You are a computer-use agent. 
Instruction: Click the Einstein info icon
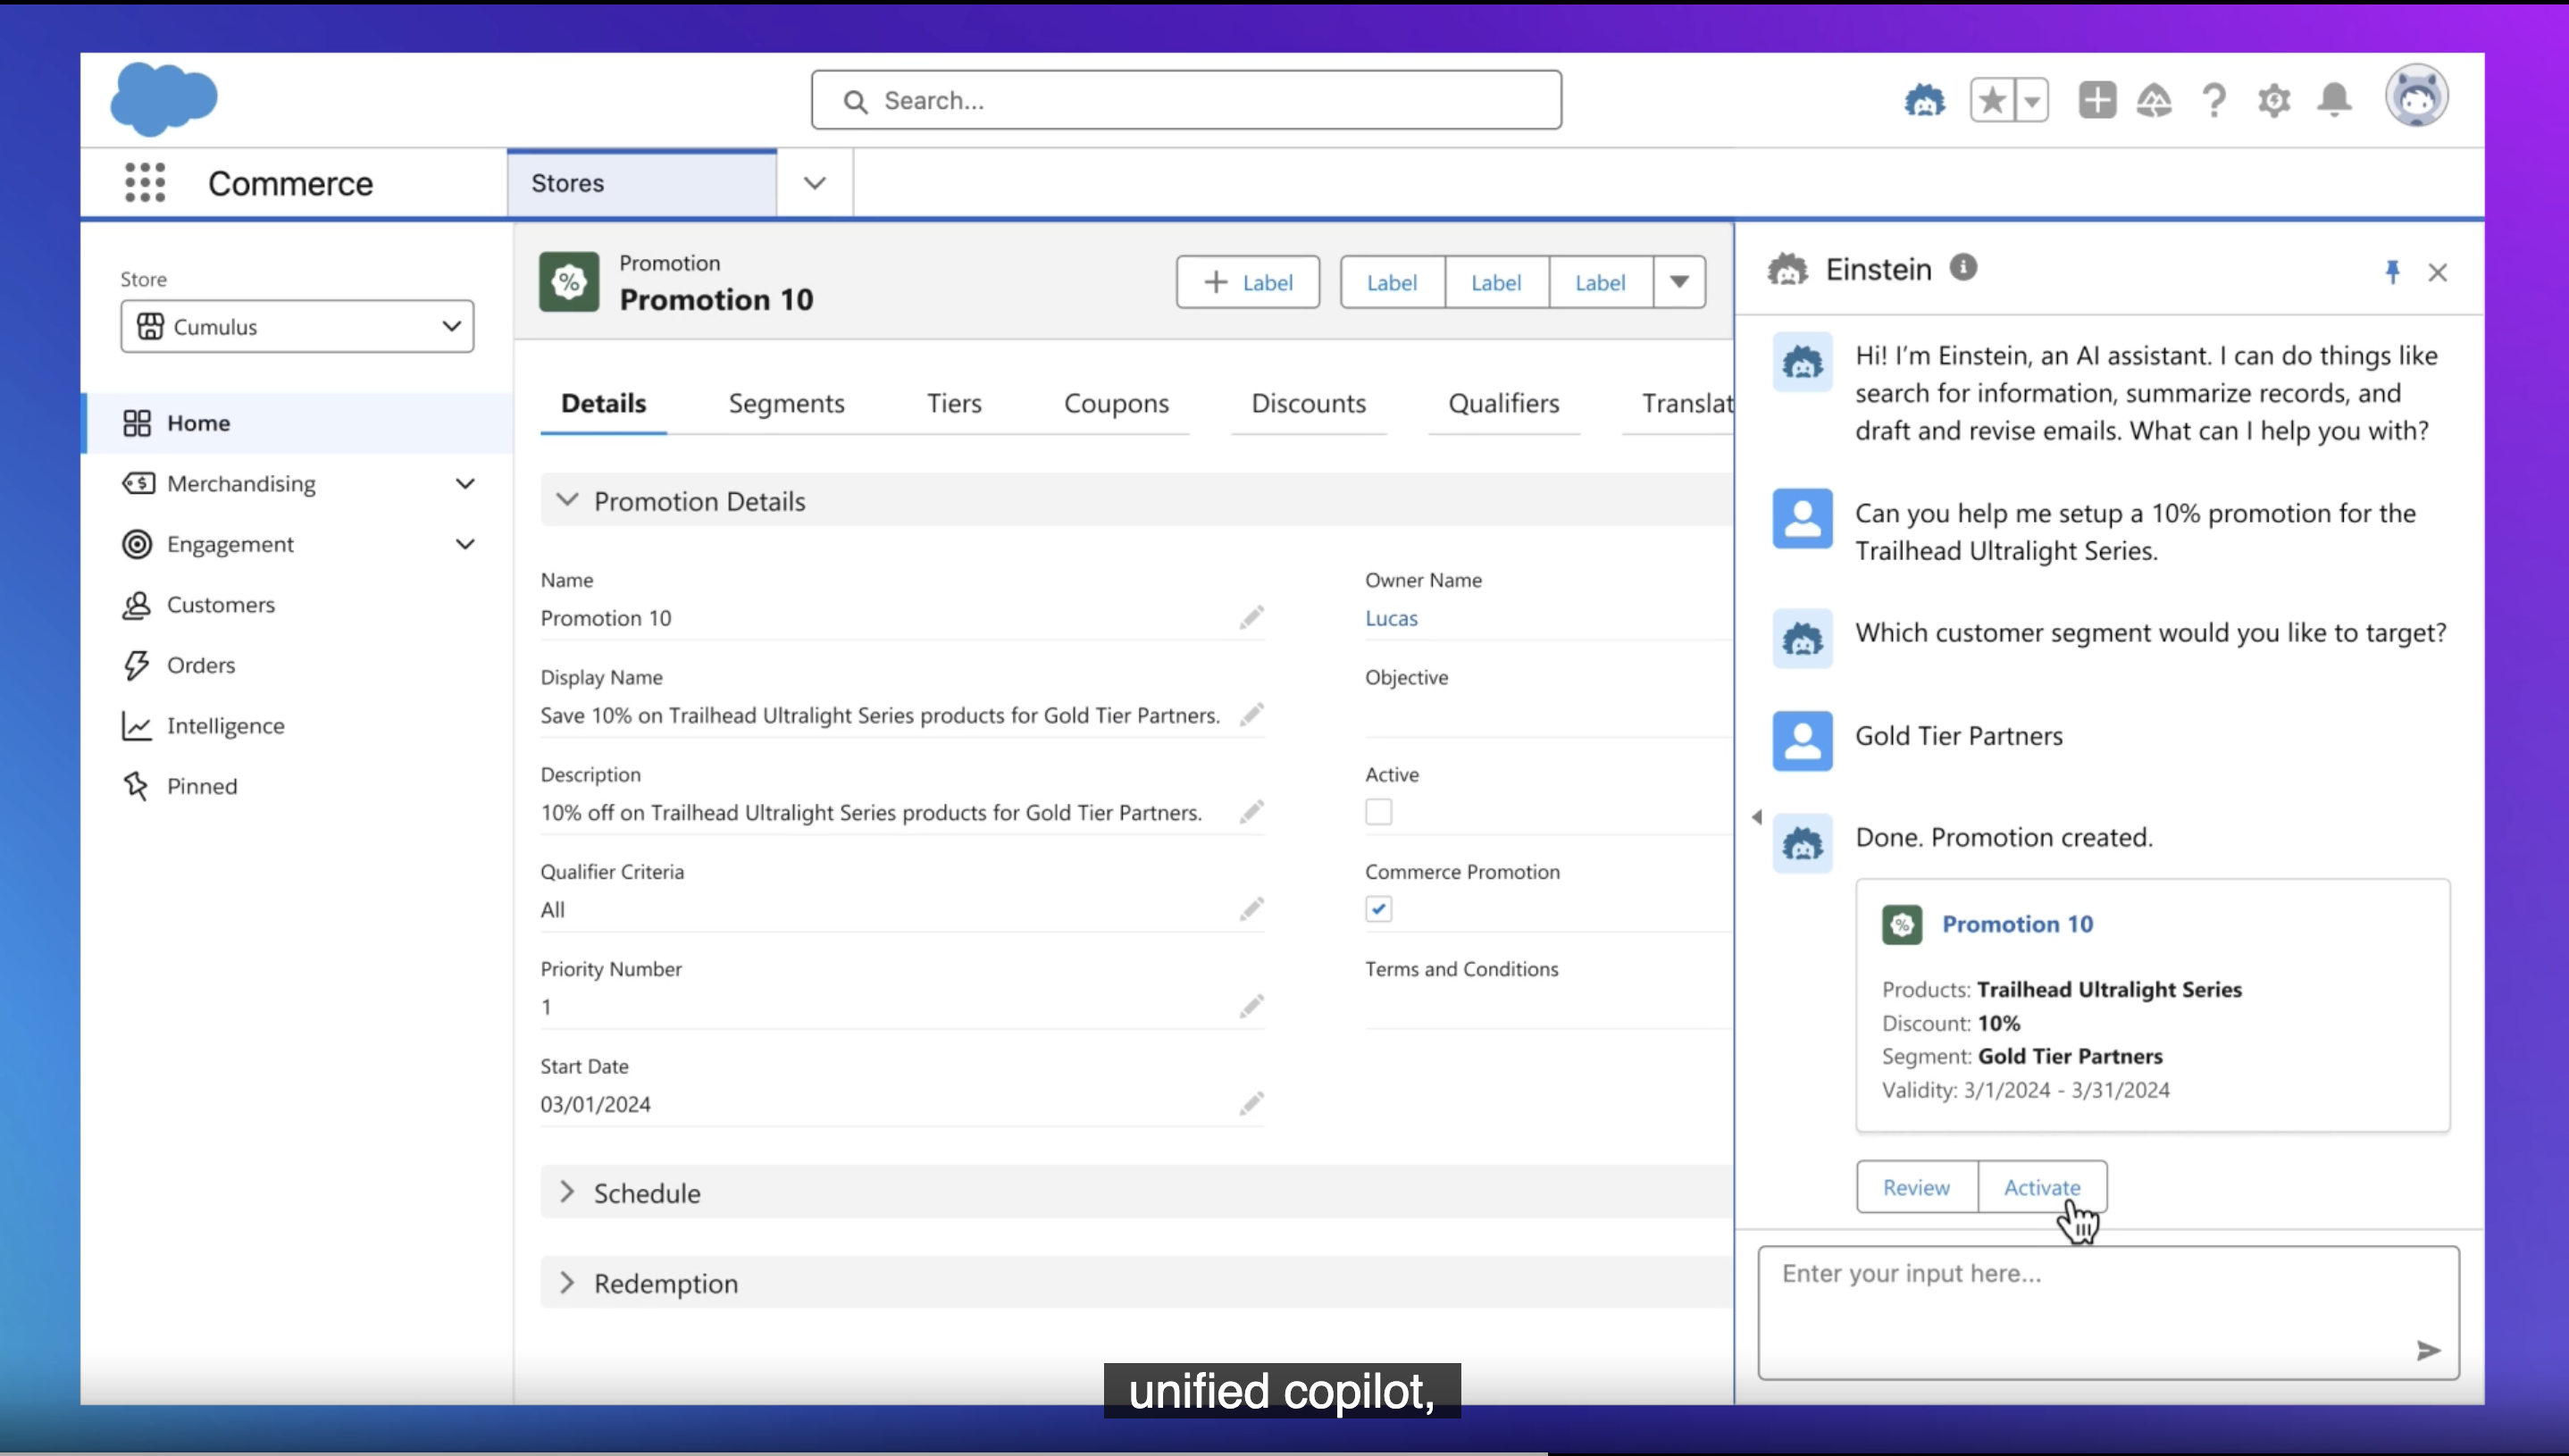[1963, 268]
